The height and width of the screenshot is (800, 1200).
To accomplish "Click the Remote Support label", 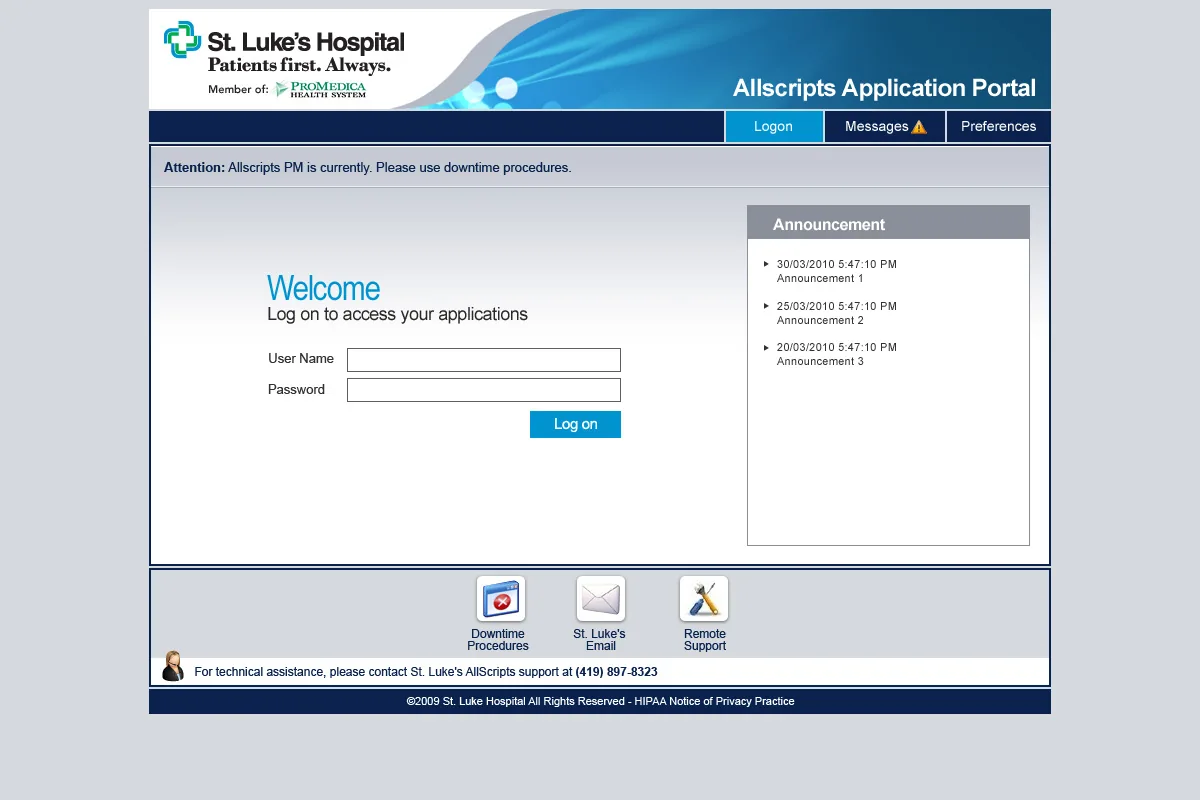I will click(x=705, y=640).
